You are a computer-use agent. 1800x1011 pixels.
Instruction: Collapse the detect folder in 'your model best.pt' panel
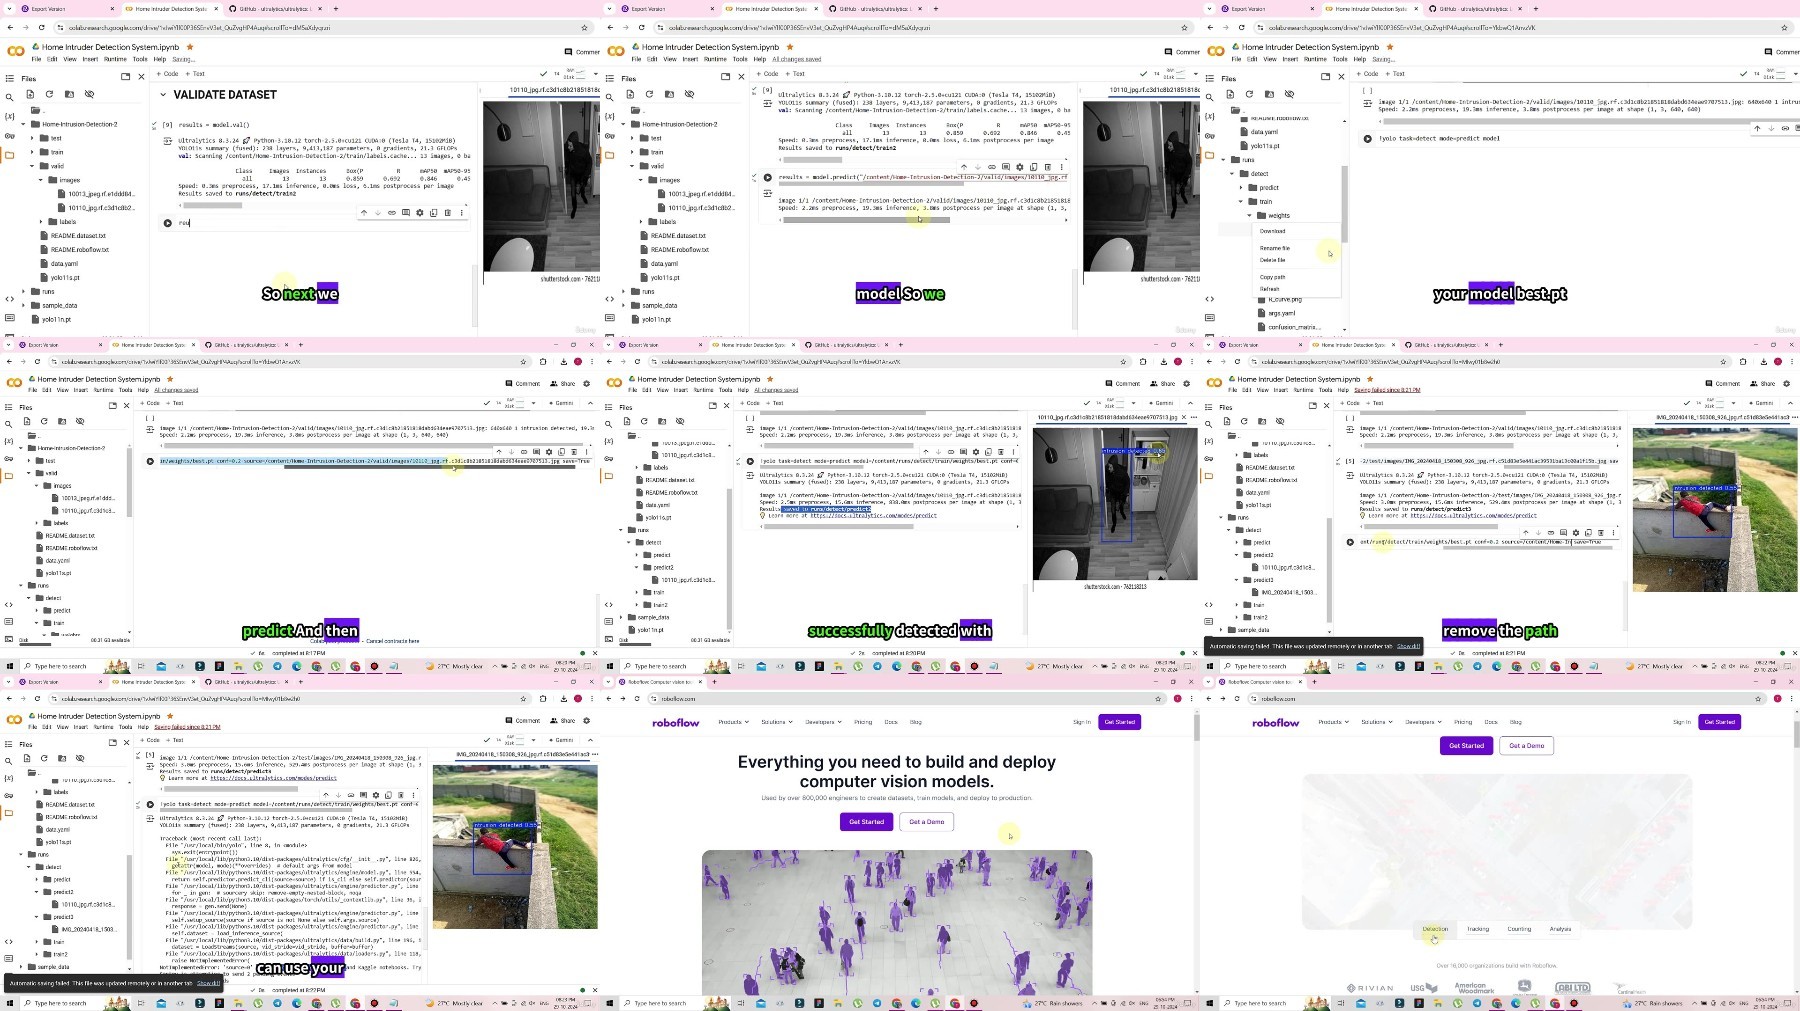point(1232,173)
